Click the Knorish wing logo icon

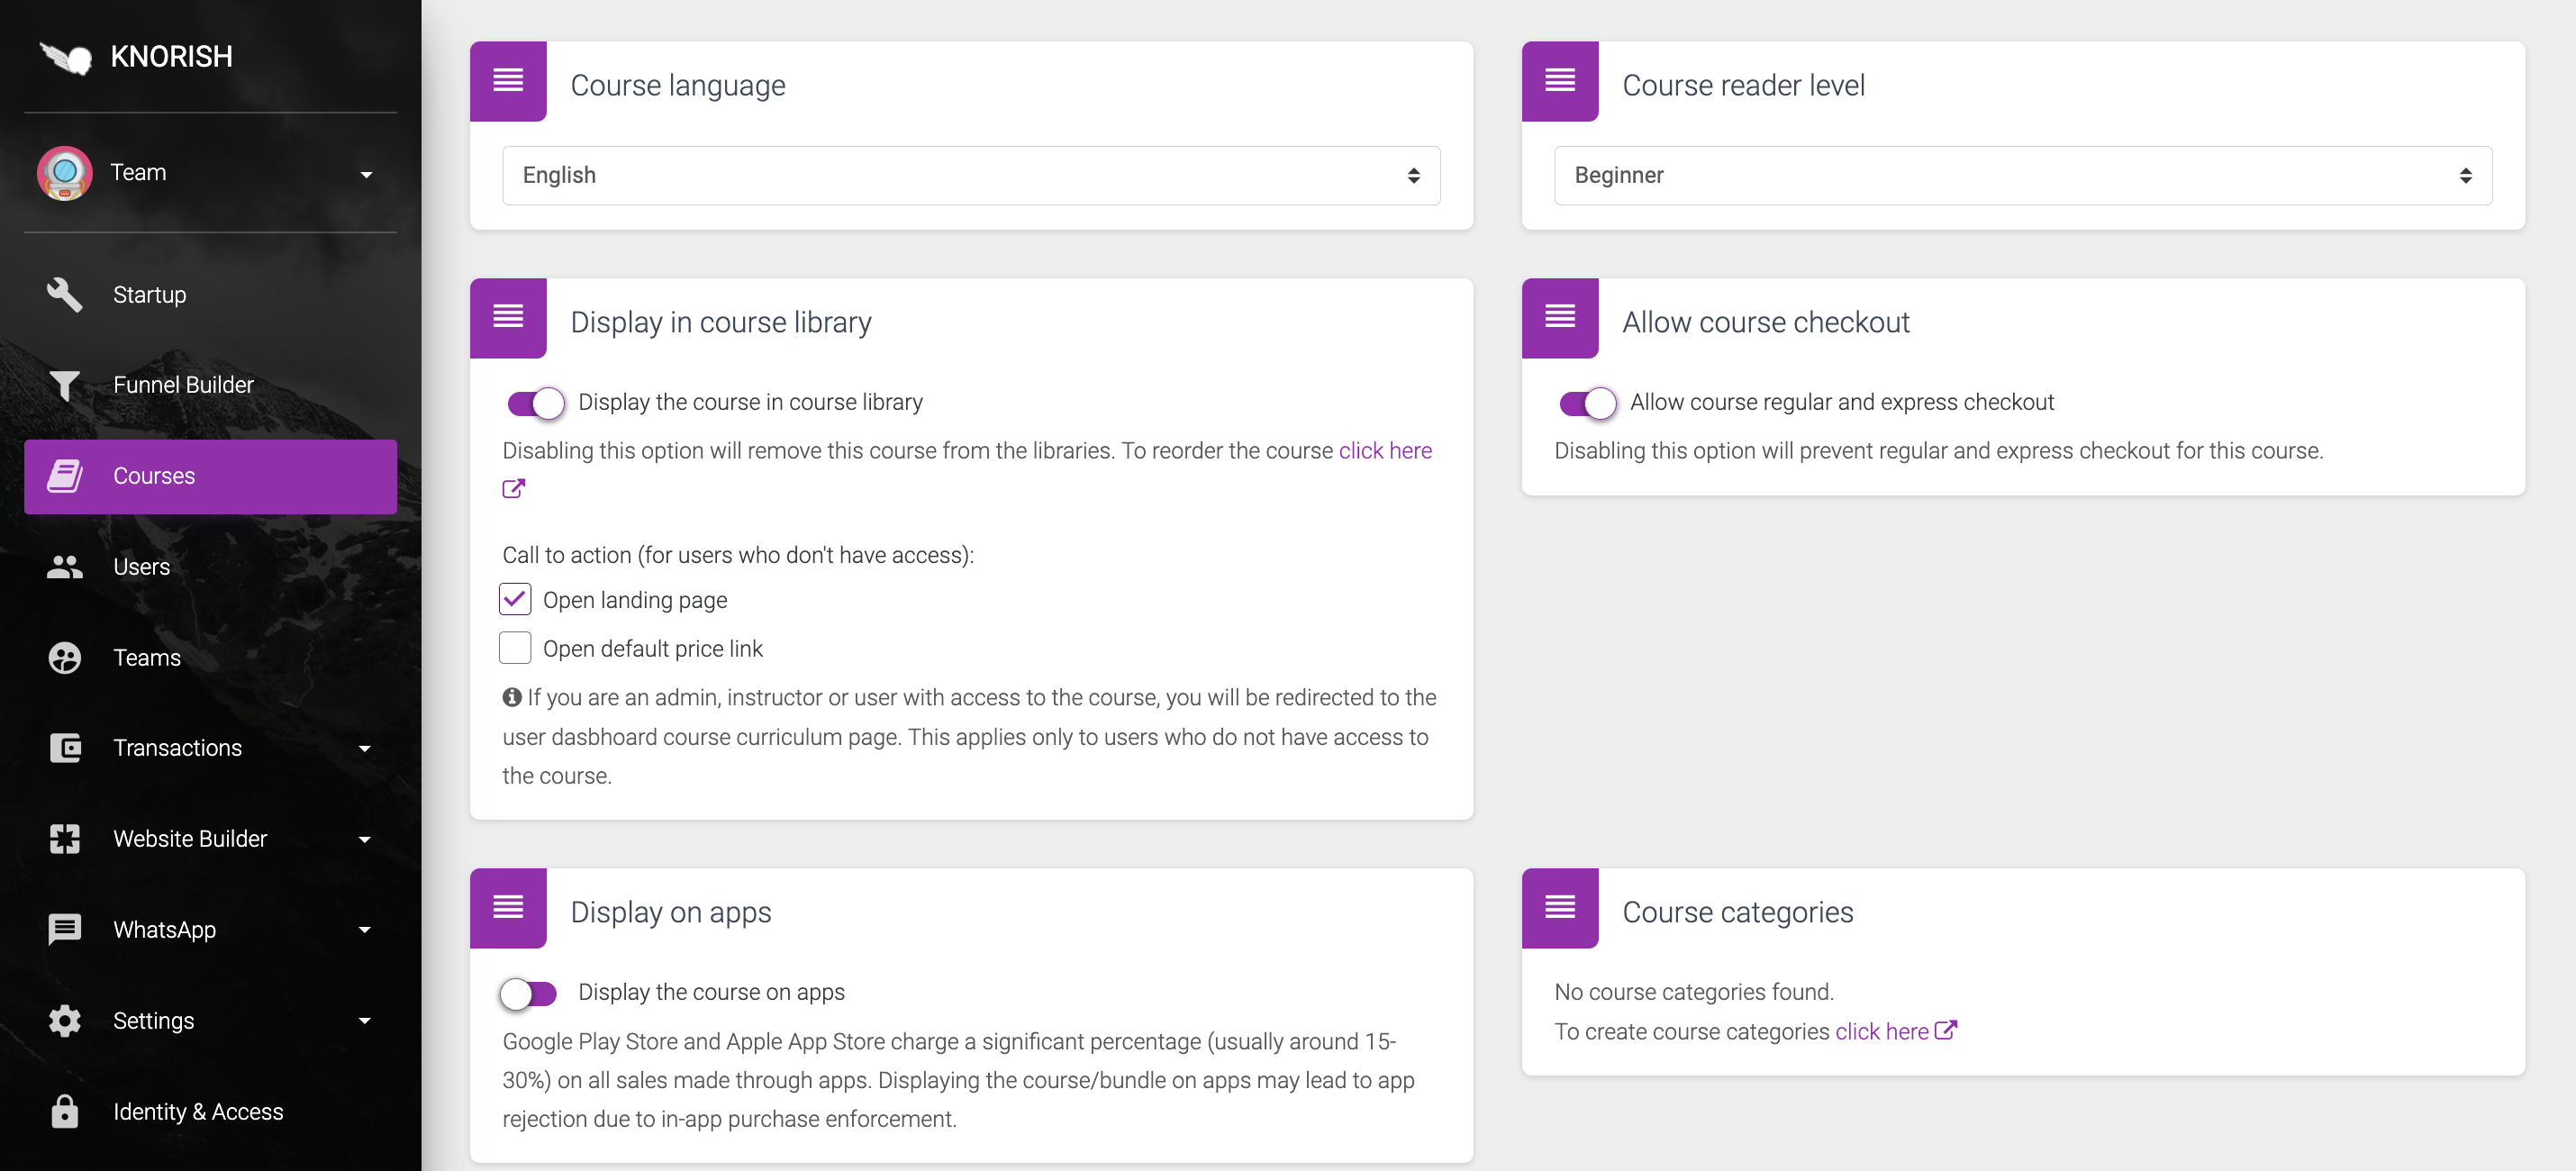pyautogui.click(x=66, y=57)
